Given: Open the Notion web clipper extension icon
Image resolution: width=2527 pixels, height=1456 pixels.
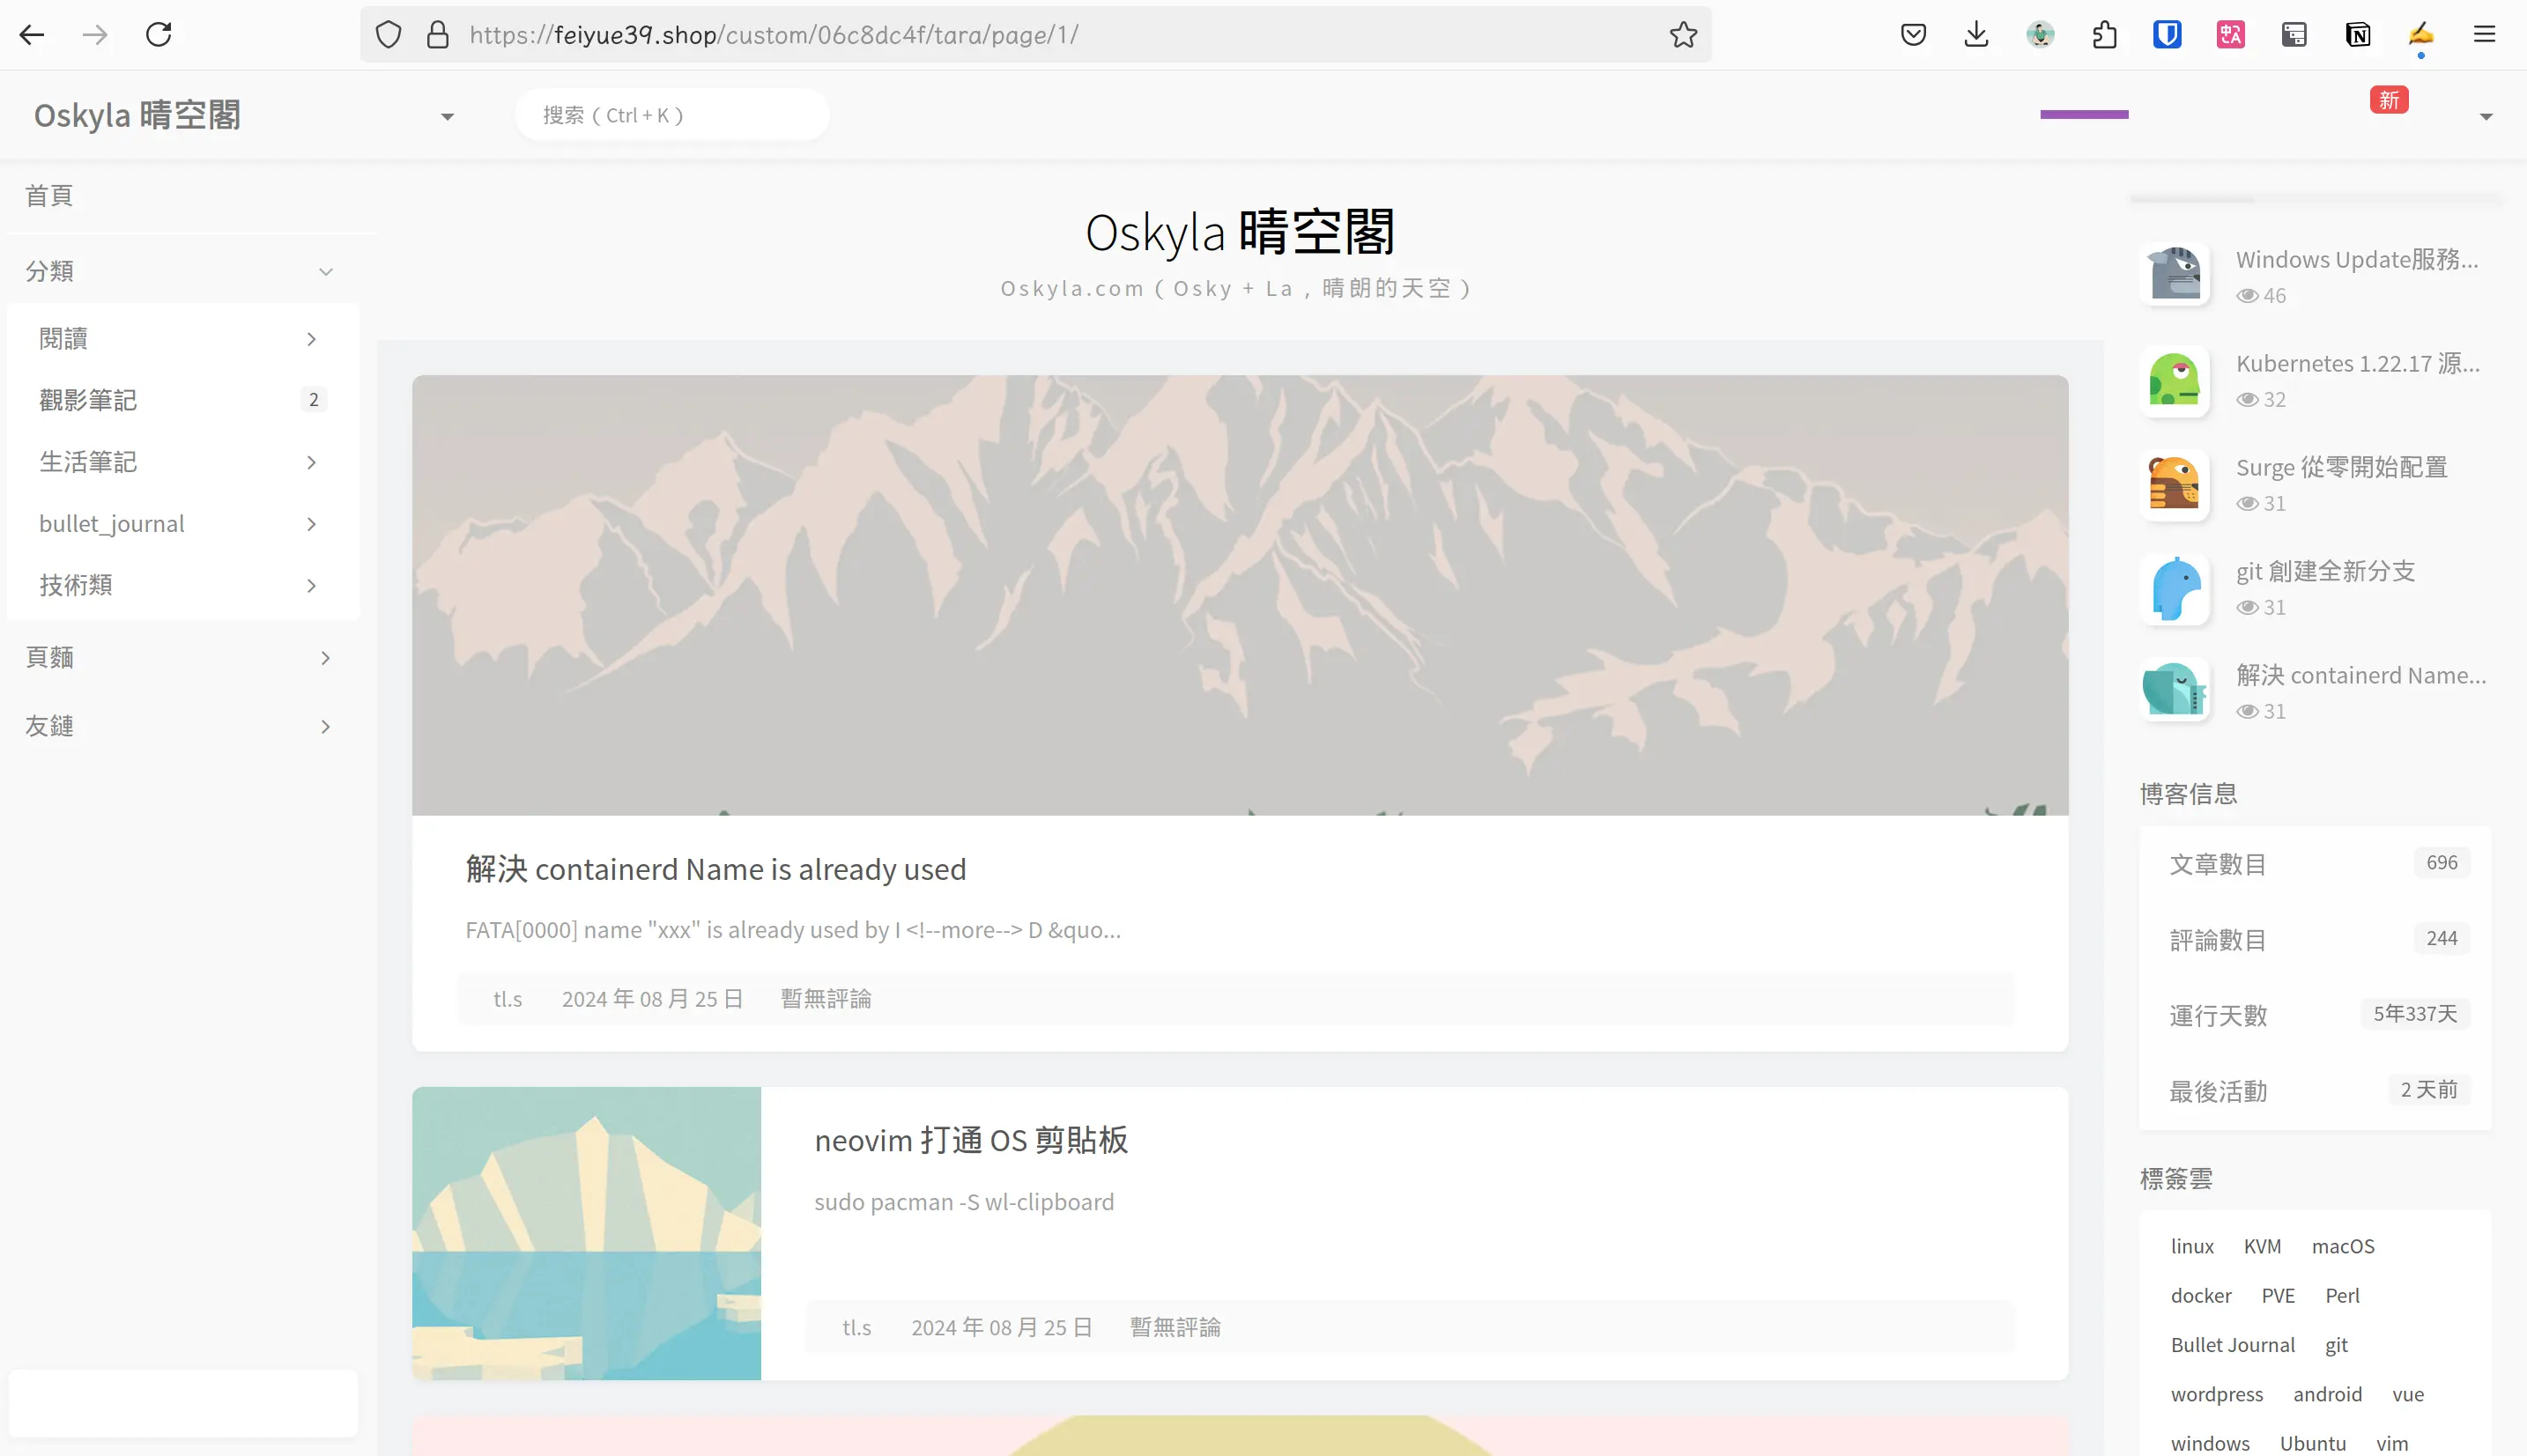Looking at the screenshot, I should [2358, 35].
